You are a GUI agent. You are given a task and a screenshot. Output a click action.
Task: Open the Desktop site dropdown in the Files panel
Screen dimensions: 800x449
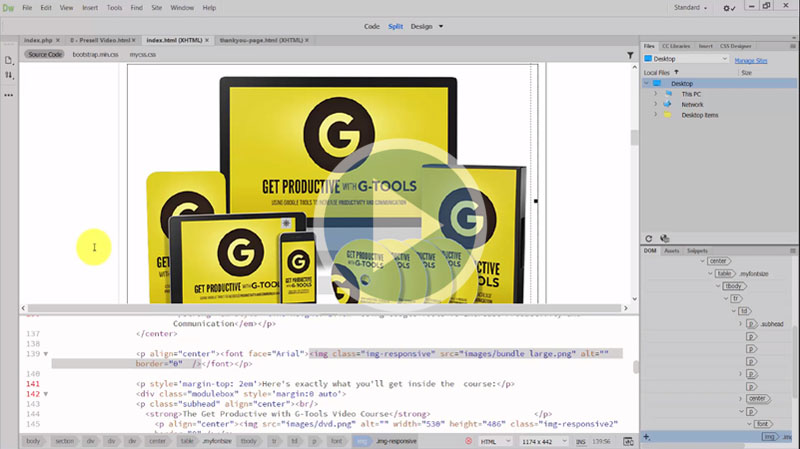pos(687,59)
